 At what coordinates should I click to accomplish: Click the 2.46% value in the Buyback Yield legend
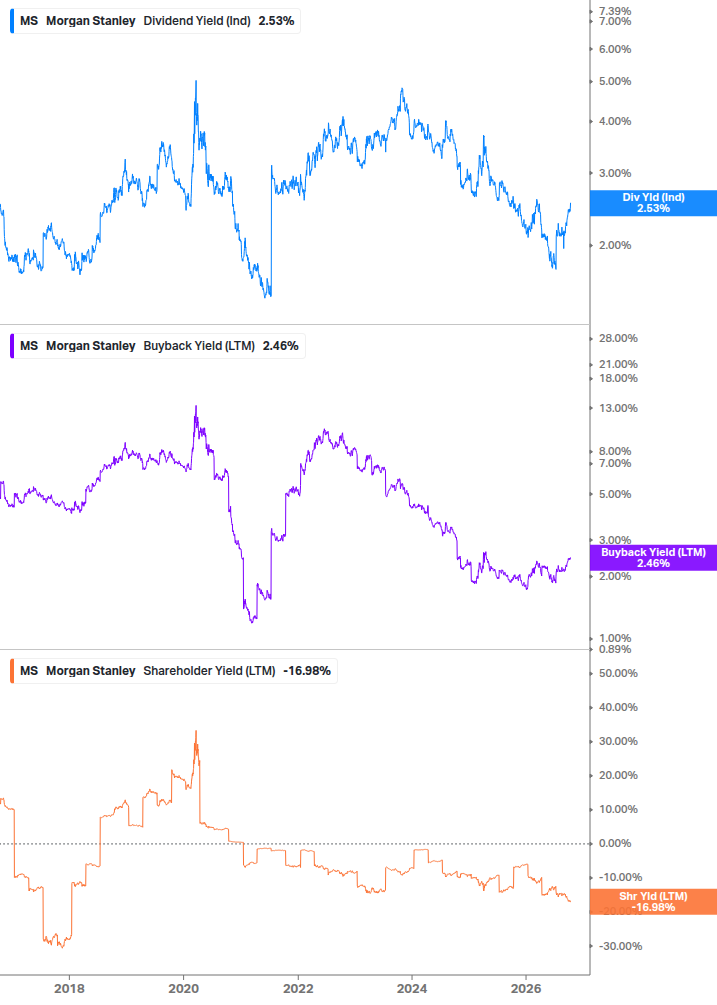point(281,346)
